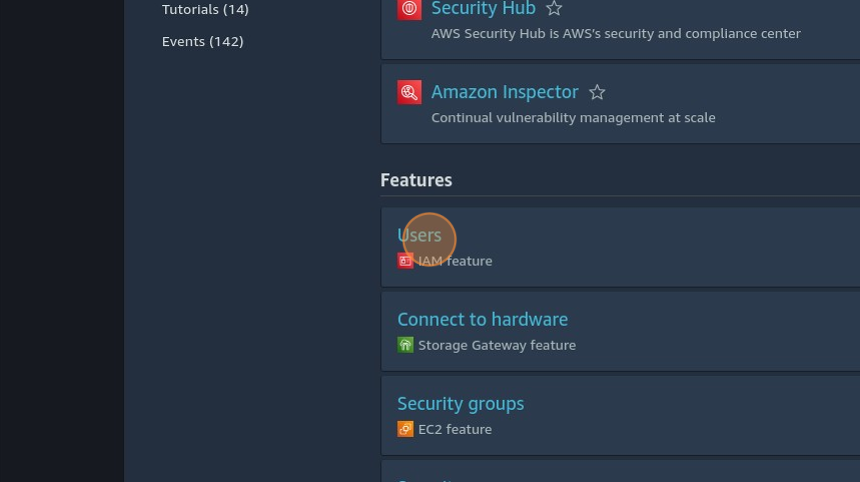This screenshot has width=860, height=482.
Task: Click the Amazon Inspector service icon
Action: pyautogui.click(x=409, y=92)
